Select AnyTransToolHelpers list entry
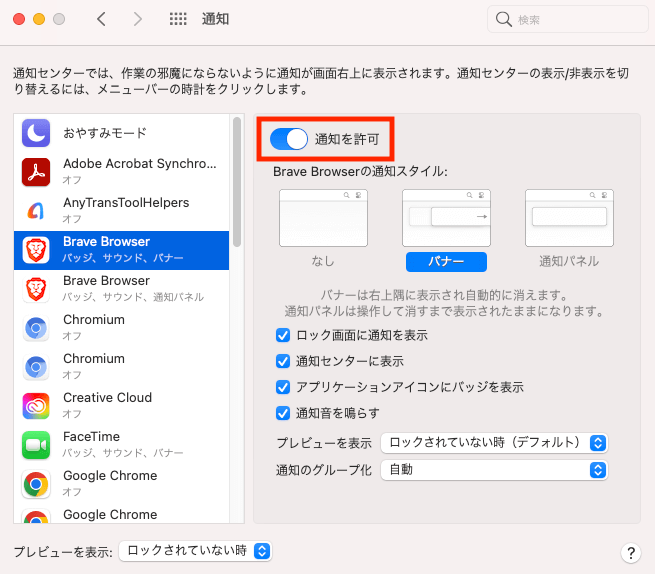The width and height of the screenshot is (655, 574). click(122, 211)
